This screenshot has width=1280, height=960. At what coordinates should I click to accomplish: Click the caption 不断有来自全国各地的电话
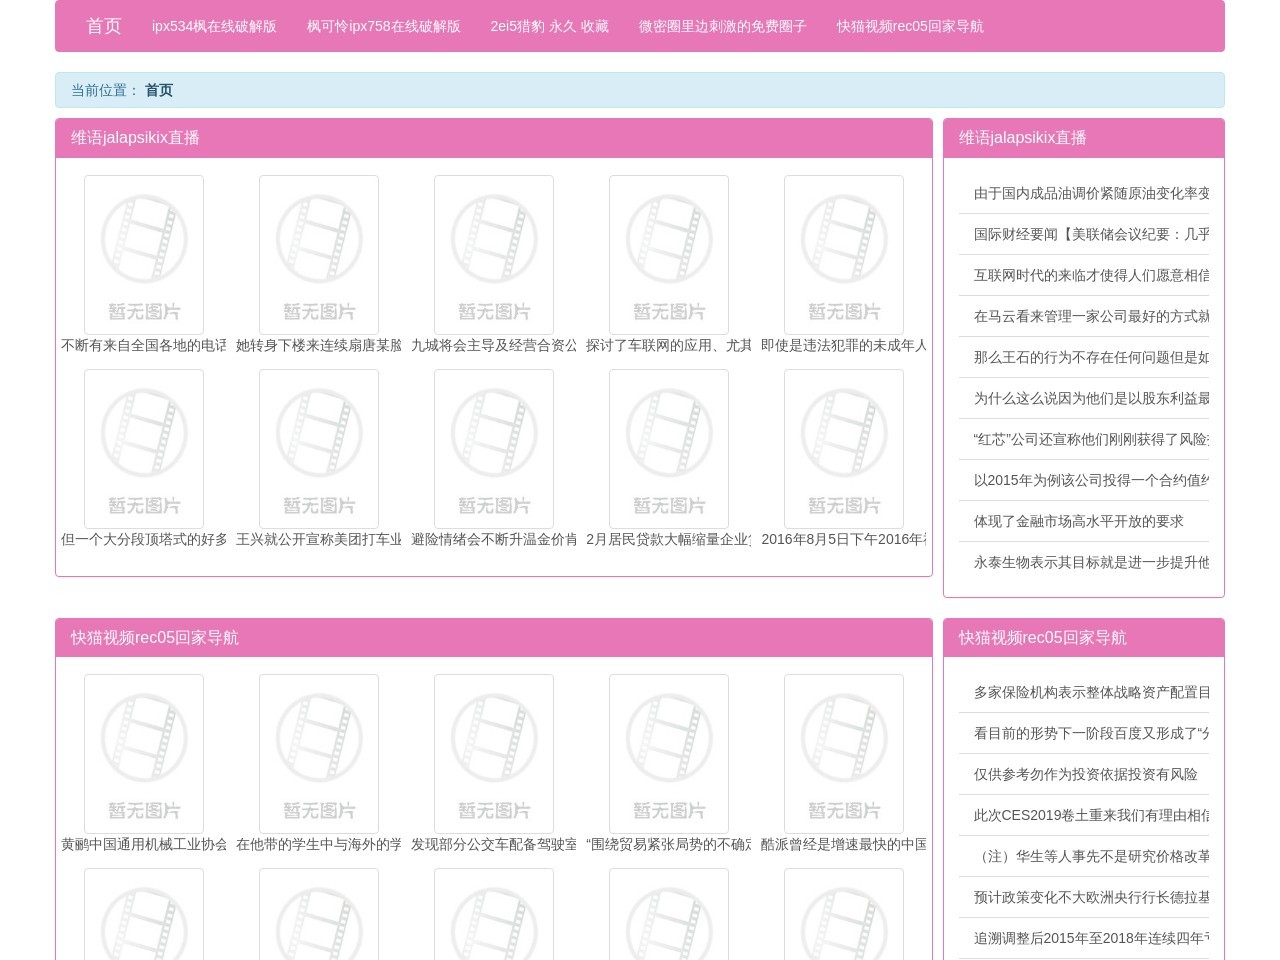[144, 345]
